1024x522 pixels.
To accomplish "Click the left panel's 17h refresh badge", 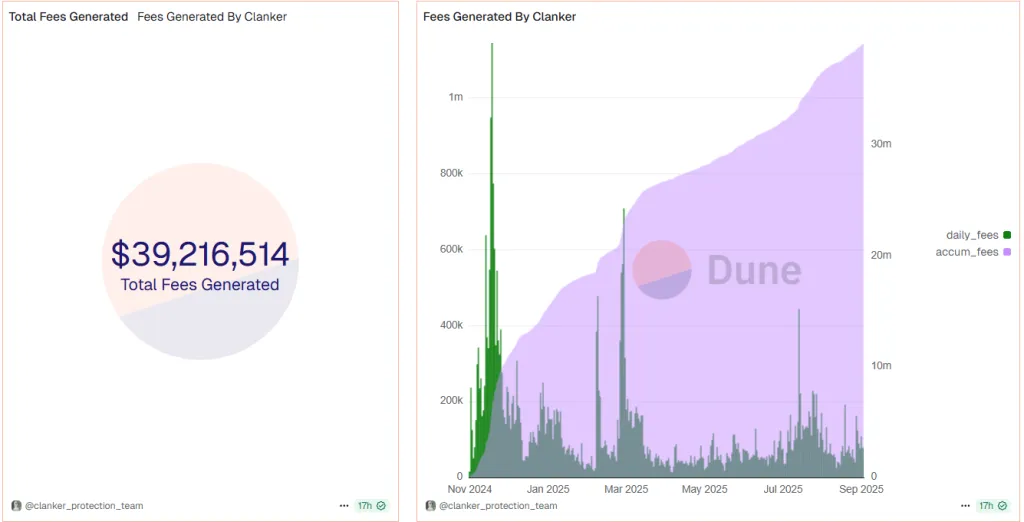I will pos(372,506).
